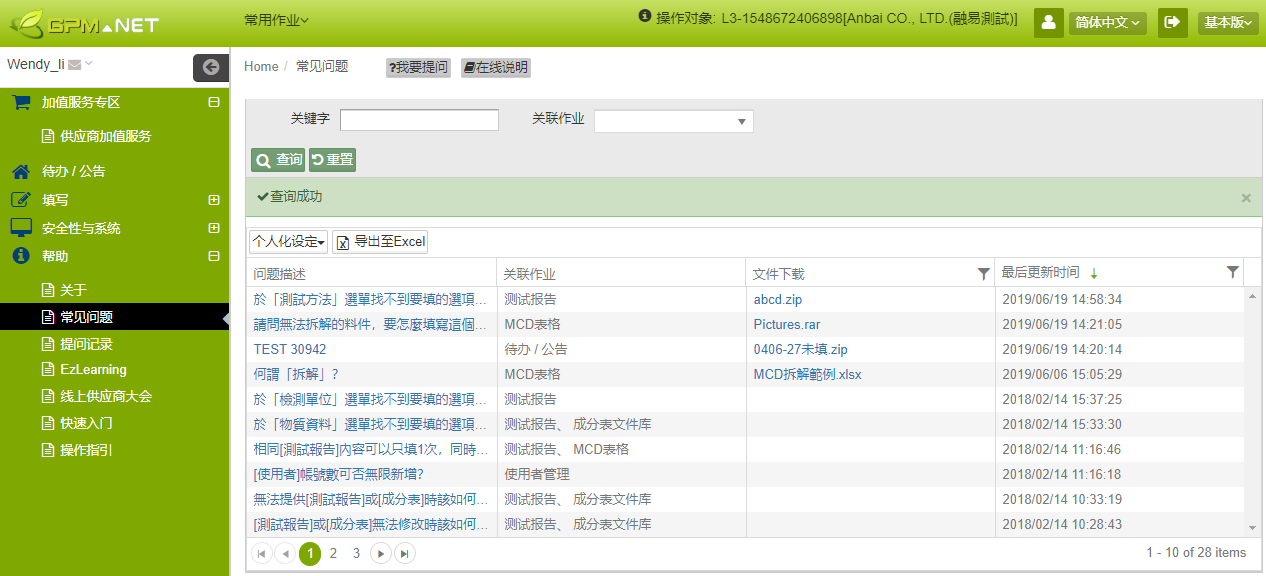Click the 关键字 keyword input field
This screenshot has width=1266, height=576.
pyautogui.click(x=419, y=120)
